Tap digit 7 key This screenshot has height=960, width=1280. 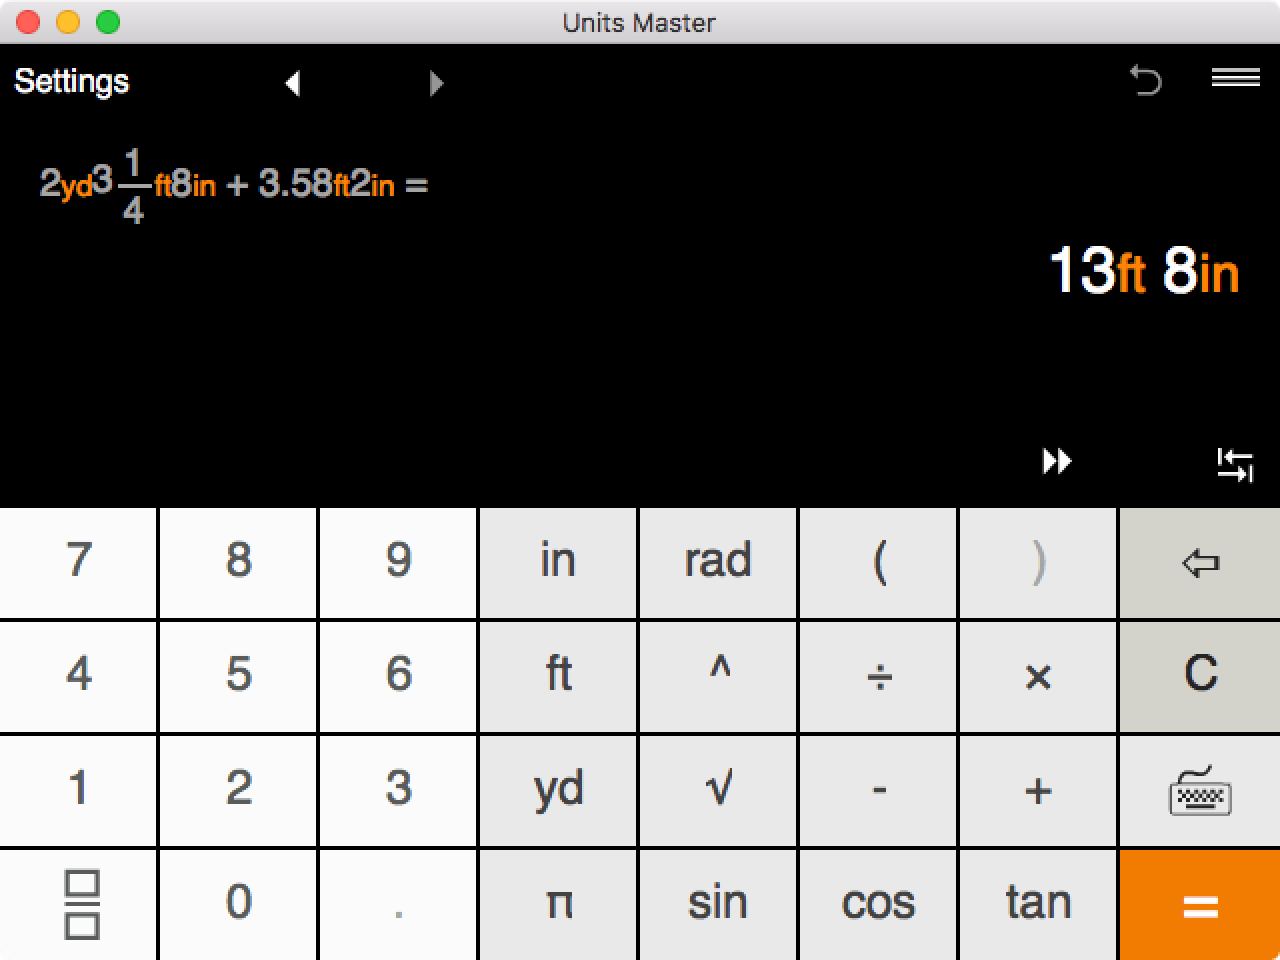78,563
